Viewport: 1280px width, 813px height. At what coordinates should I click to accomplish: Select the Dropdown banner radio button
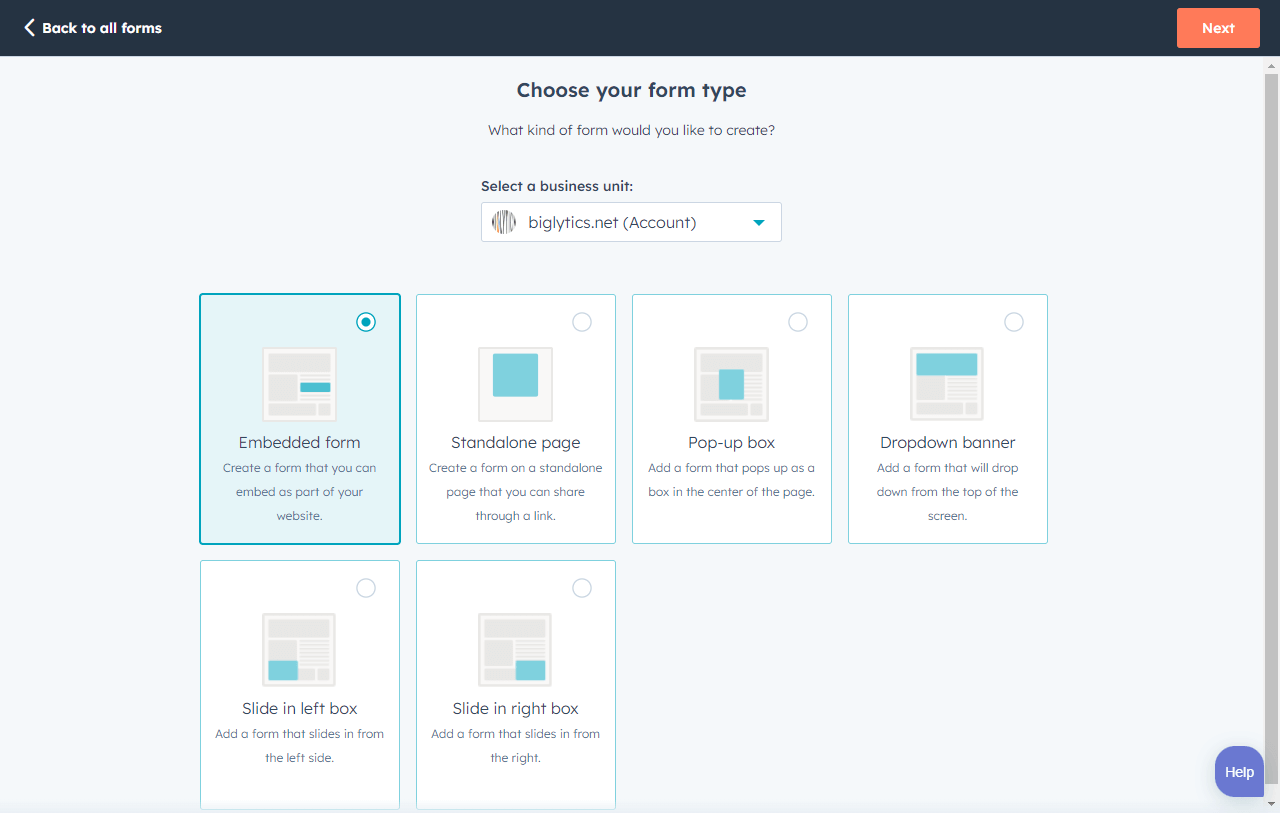1014,322
